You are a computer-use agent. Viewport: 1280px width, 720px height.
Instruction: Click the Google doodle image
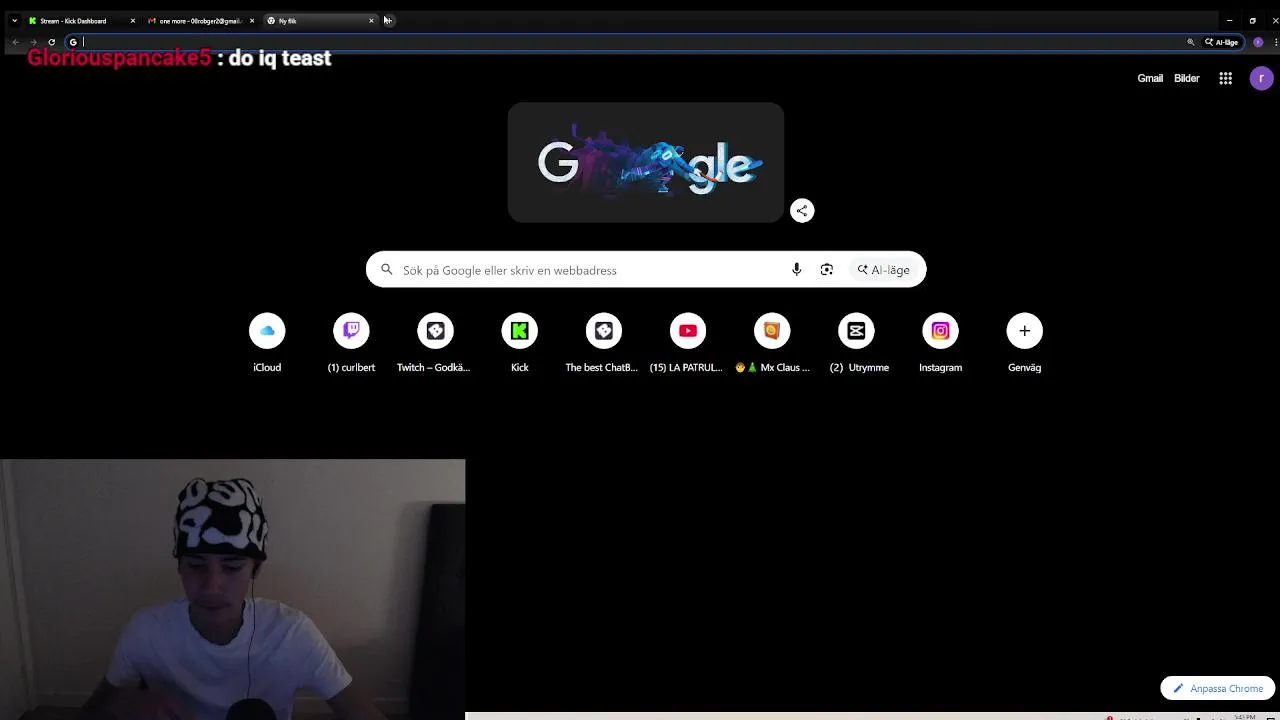point(646,162)
